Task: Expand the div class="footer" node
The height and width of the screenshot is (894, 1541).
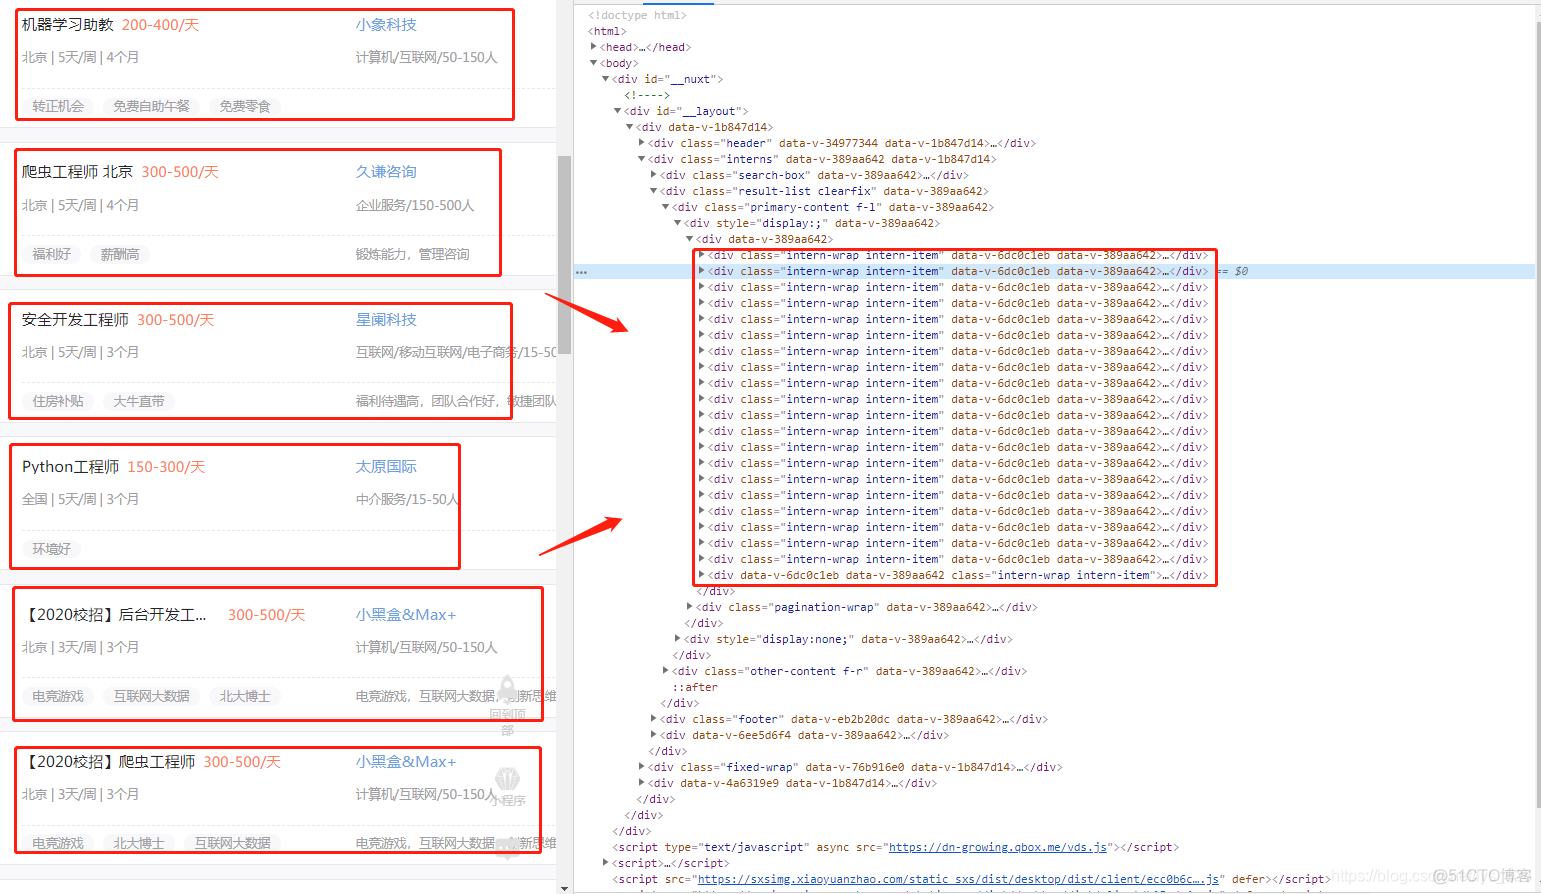Action: point(653,719)
